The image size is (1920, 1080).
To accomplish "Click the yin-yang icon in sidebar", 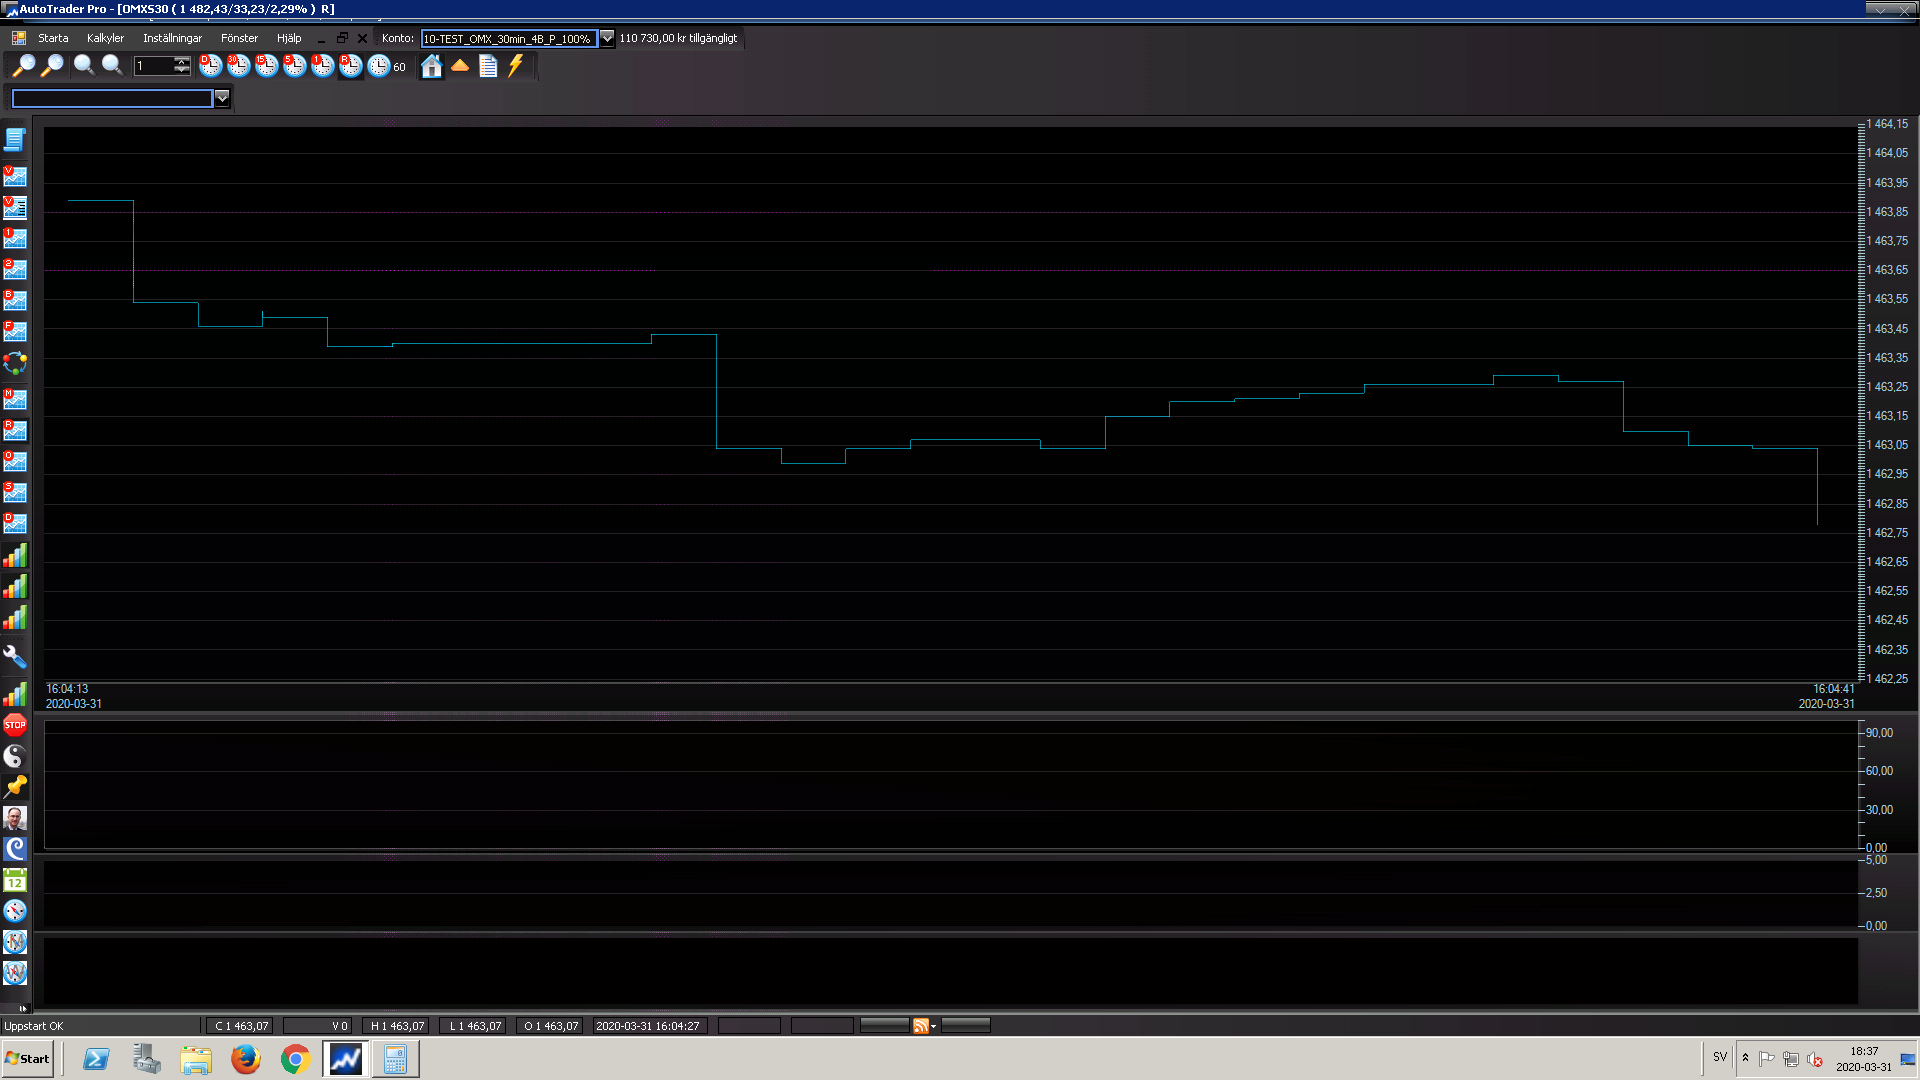I will point(15,756).
